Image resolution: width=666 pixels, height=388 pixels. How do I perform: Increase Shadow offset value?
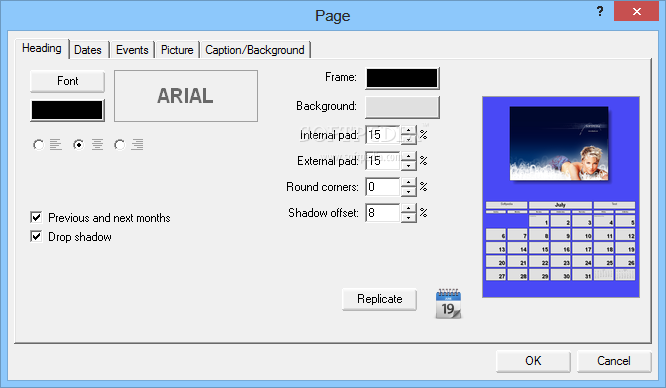click(409, 208)
